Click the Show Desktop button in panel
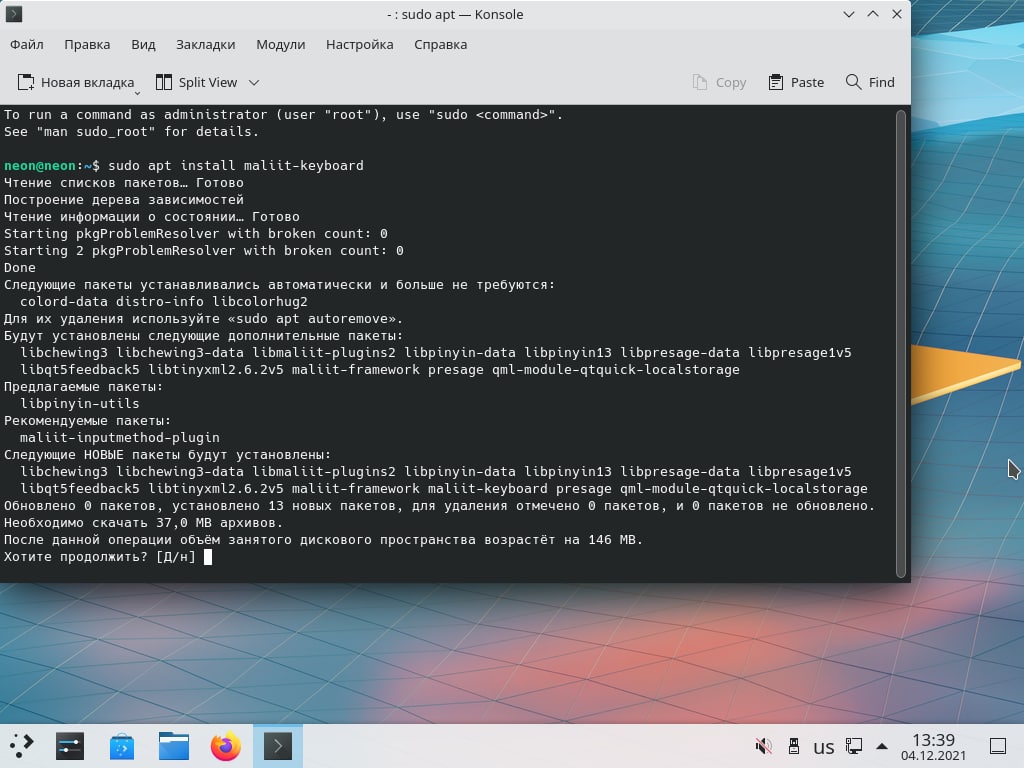The image size is (1024, 768). click(998, 746)
